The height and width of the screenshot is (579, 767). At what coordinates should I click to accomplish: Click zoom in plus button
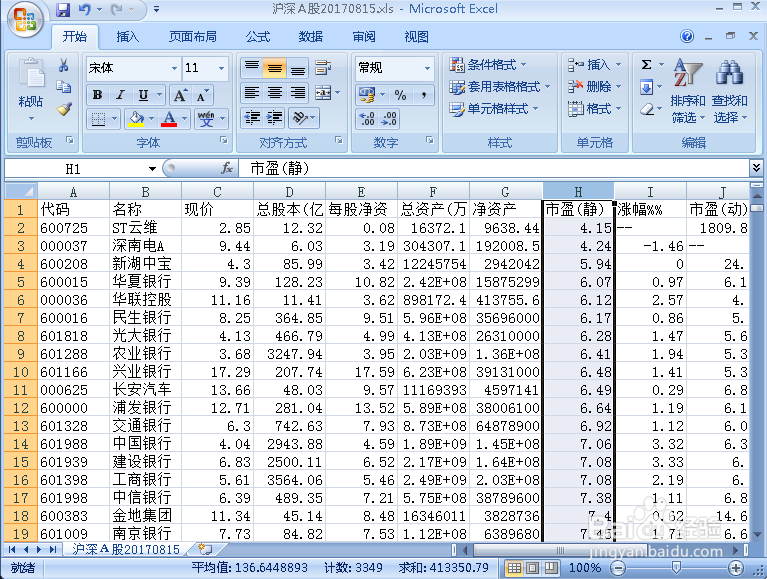click(x=736, y=568)
